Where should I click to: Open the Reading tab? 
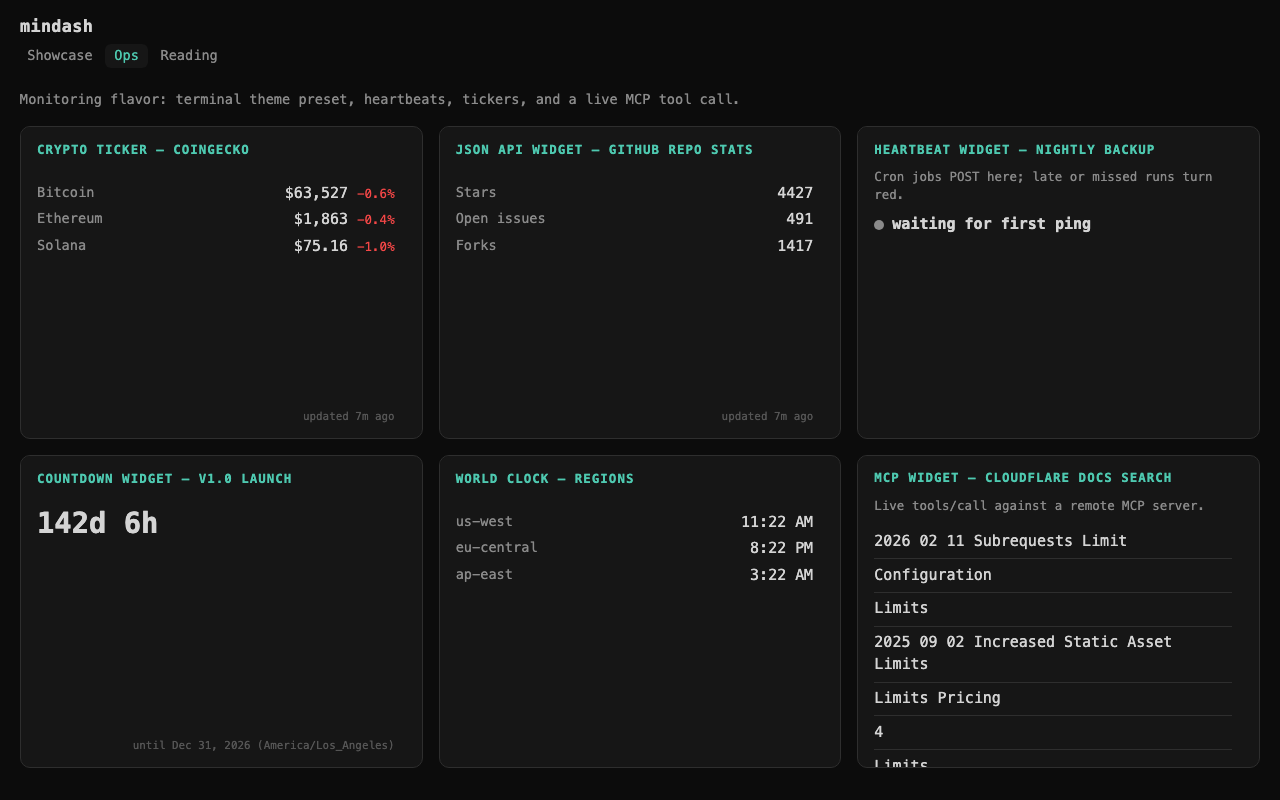189,56
